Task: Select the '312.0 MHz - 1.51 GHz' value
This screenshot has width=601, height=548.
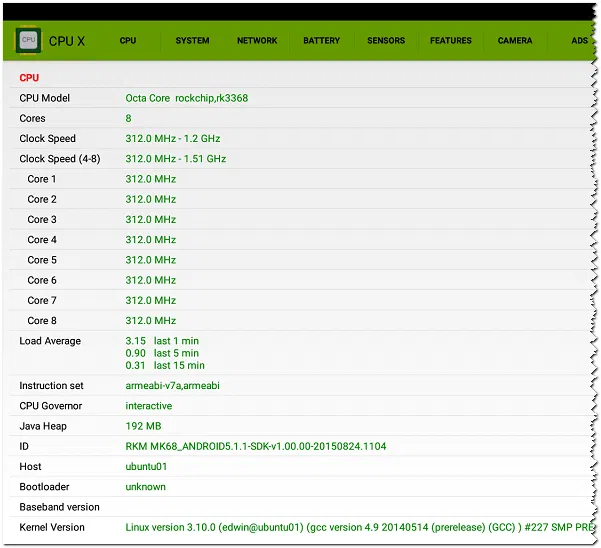Action: 176,159
